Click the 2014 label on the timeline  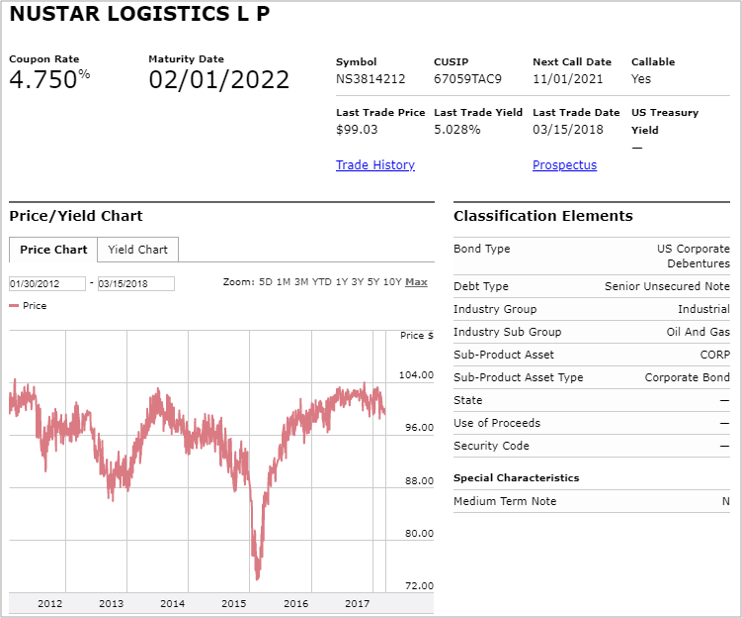172,603
